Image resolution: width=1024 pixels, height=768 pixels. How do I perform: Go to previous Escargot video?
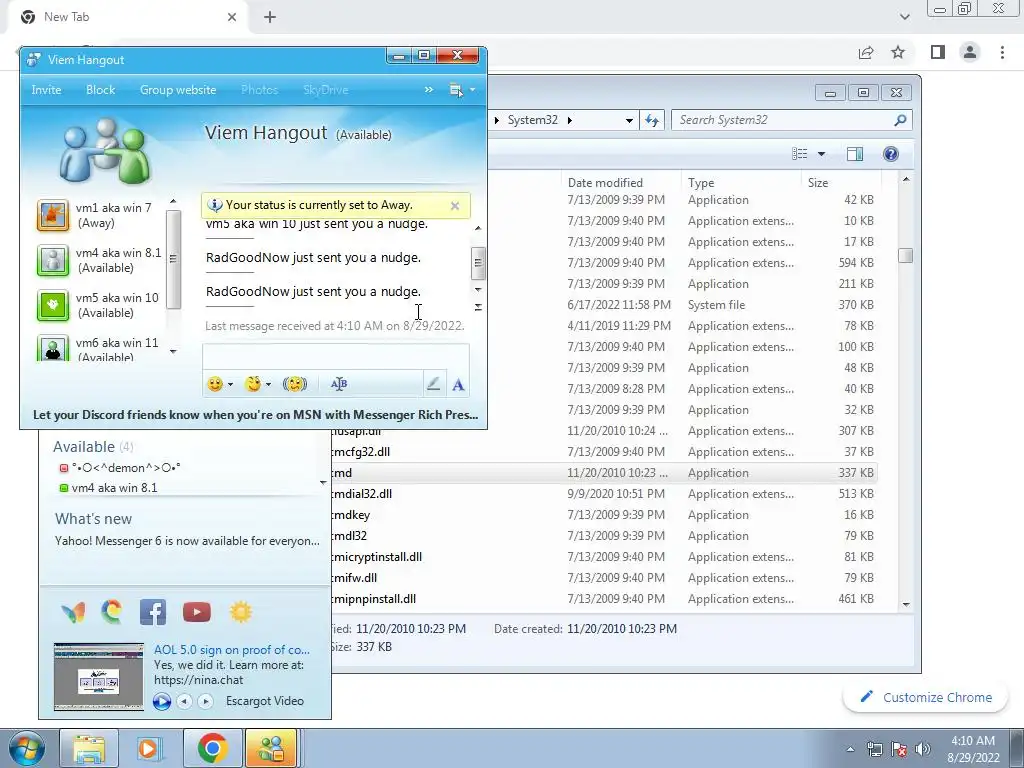tap(185, 701)
